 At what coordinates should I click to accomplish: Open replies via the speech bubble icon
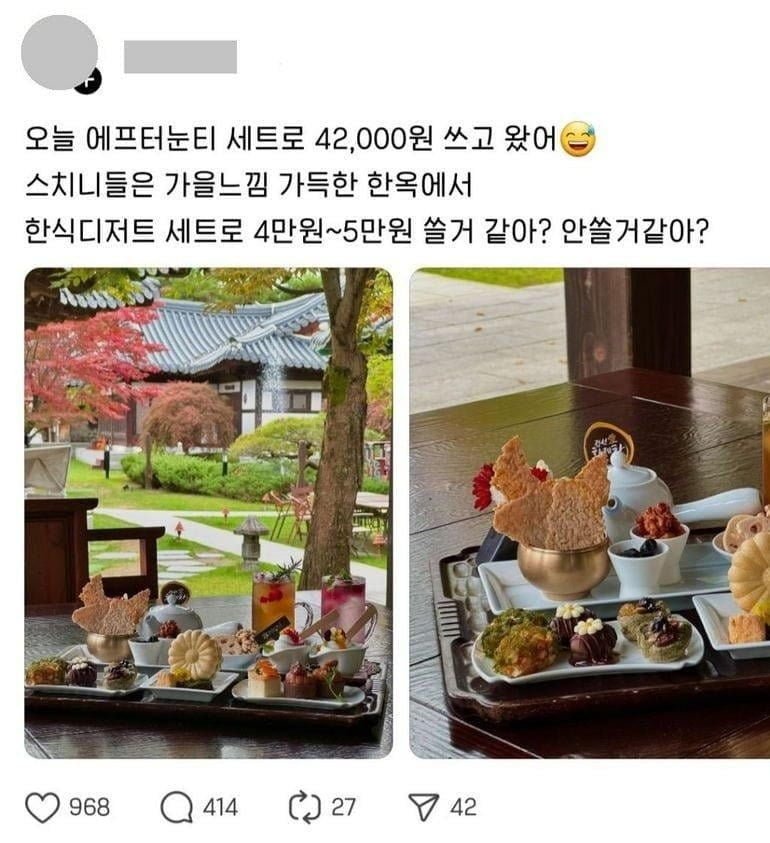click(176, 808)
